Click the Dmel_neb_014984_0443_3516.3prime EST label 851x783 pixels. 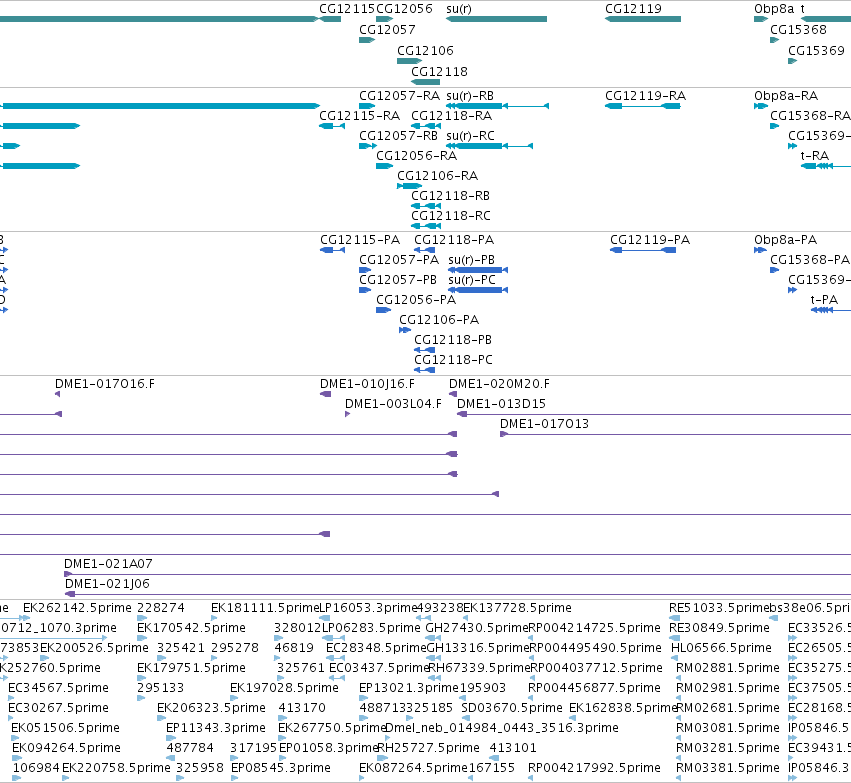pyautogui.click(x=502, y=728)
